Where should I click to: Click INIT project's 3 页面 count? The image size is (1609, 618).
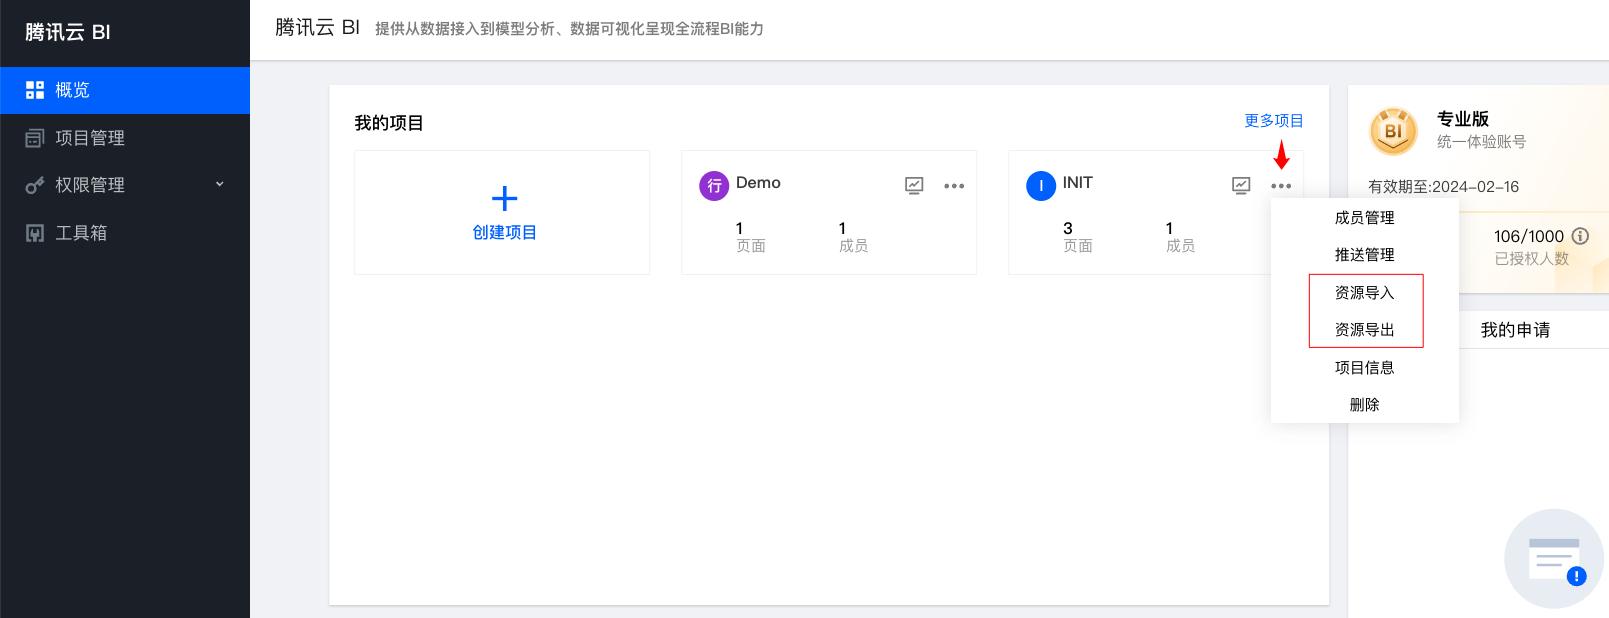coord(1078,237)
